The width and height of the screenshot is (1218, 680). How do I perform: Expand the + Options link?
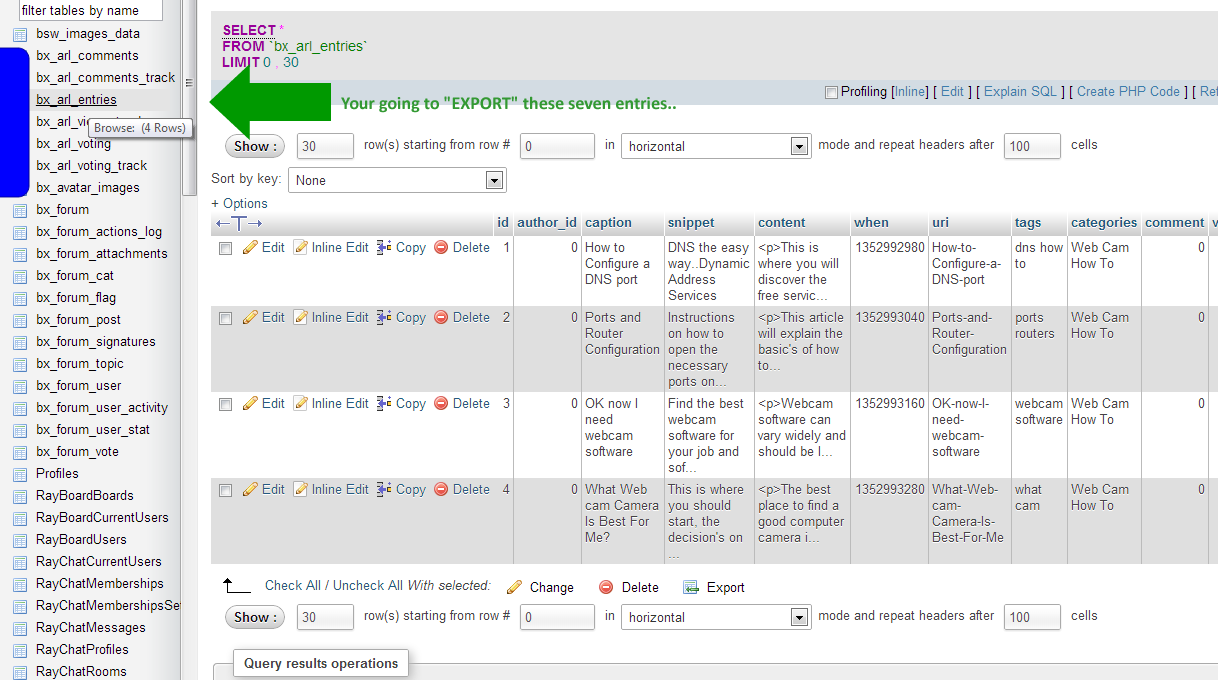tap(239, 203)
